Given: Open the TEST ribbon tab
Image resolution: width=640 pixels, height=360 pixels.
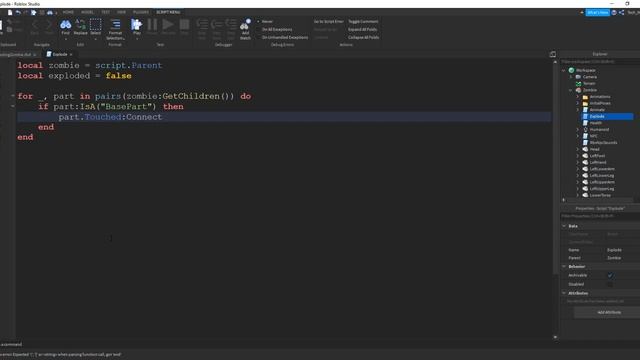Looking at the screenshot, I should (106, 12).
